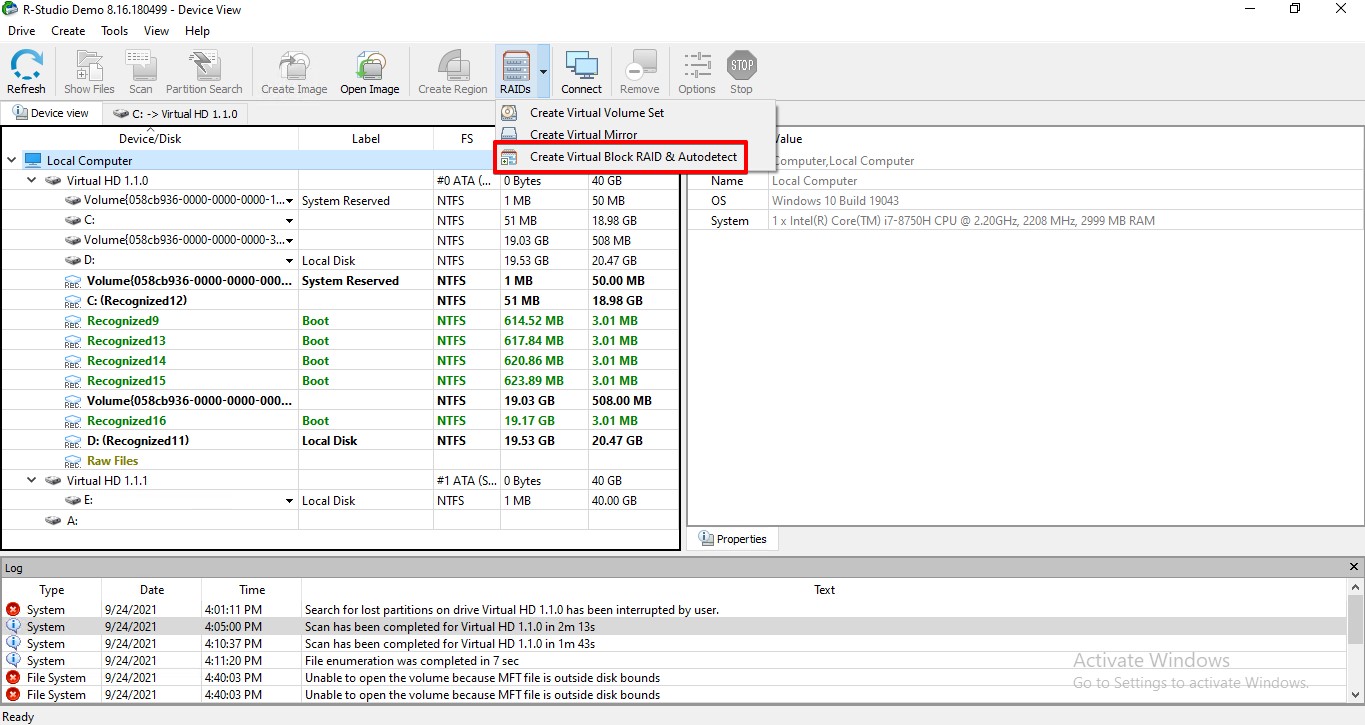Select the Open Image tool
The height and width of the screenshot is (725, 1365).
tap(369, 70)
